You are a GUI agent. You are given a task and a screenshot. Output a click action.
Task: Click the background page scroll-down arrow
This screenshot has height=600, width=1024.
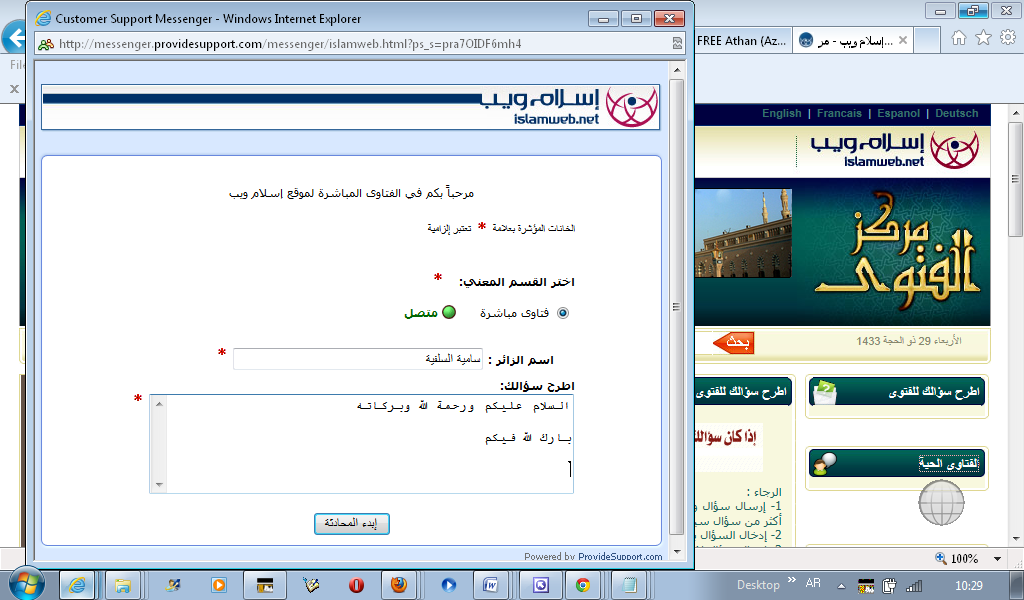(1016, 539)
